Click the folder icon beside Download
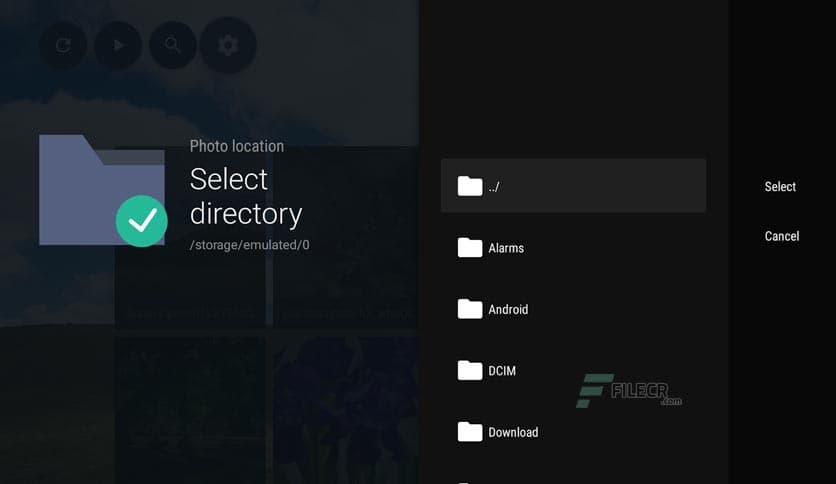 pyautogui.click(x=470, y=431)
